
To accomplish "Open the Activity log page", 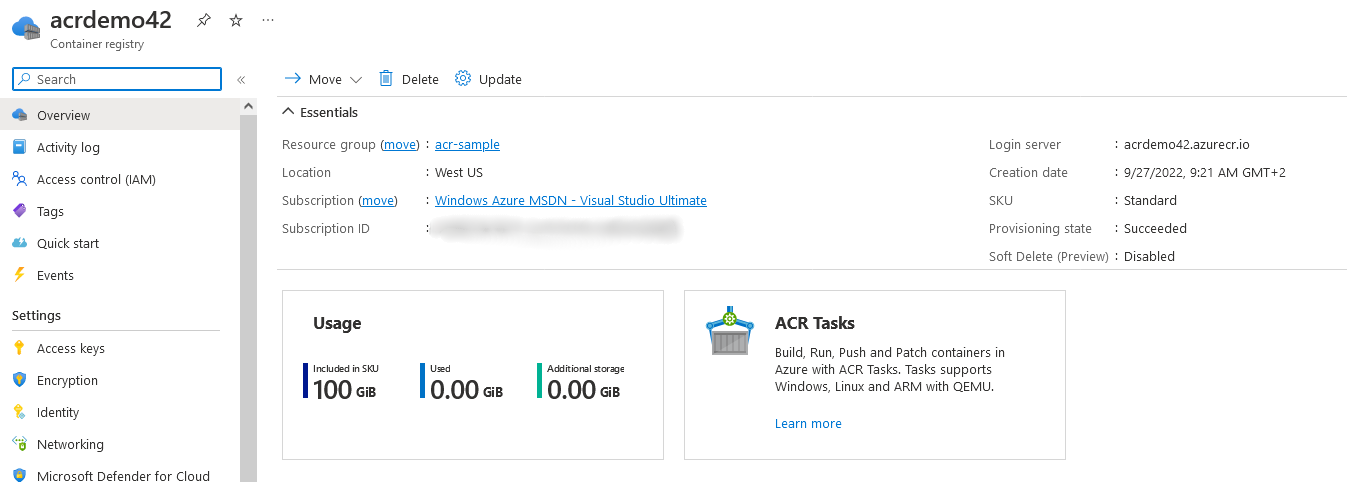I will click(x=120, y=147).
